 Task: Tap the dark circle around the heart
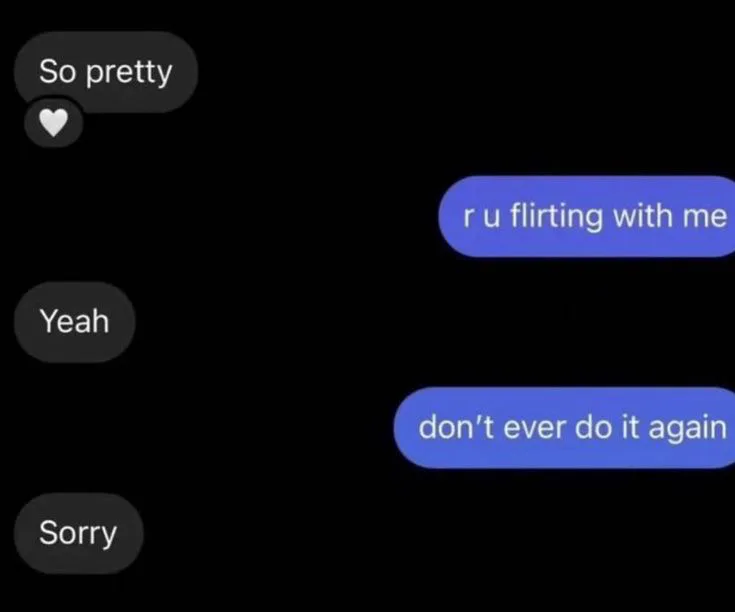pyautogui.click(x=53, y=123)
